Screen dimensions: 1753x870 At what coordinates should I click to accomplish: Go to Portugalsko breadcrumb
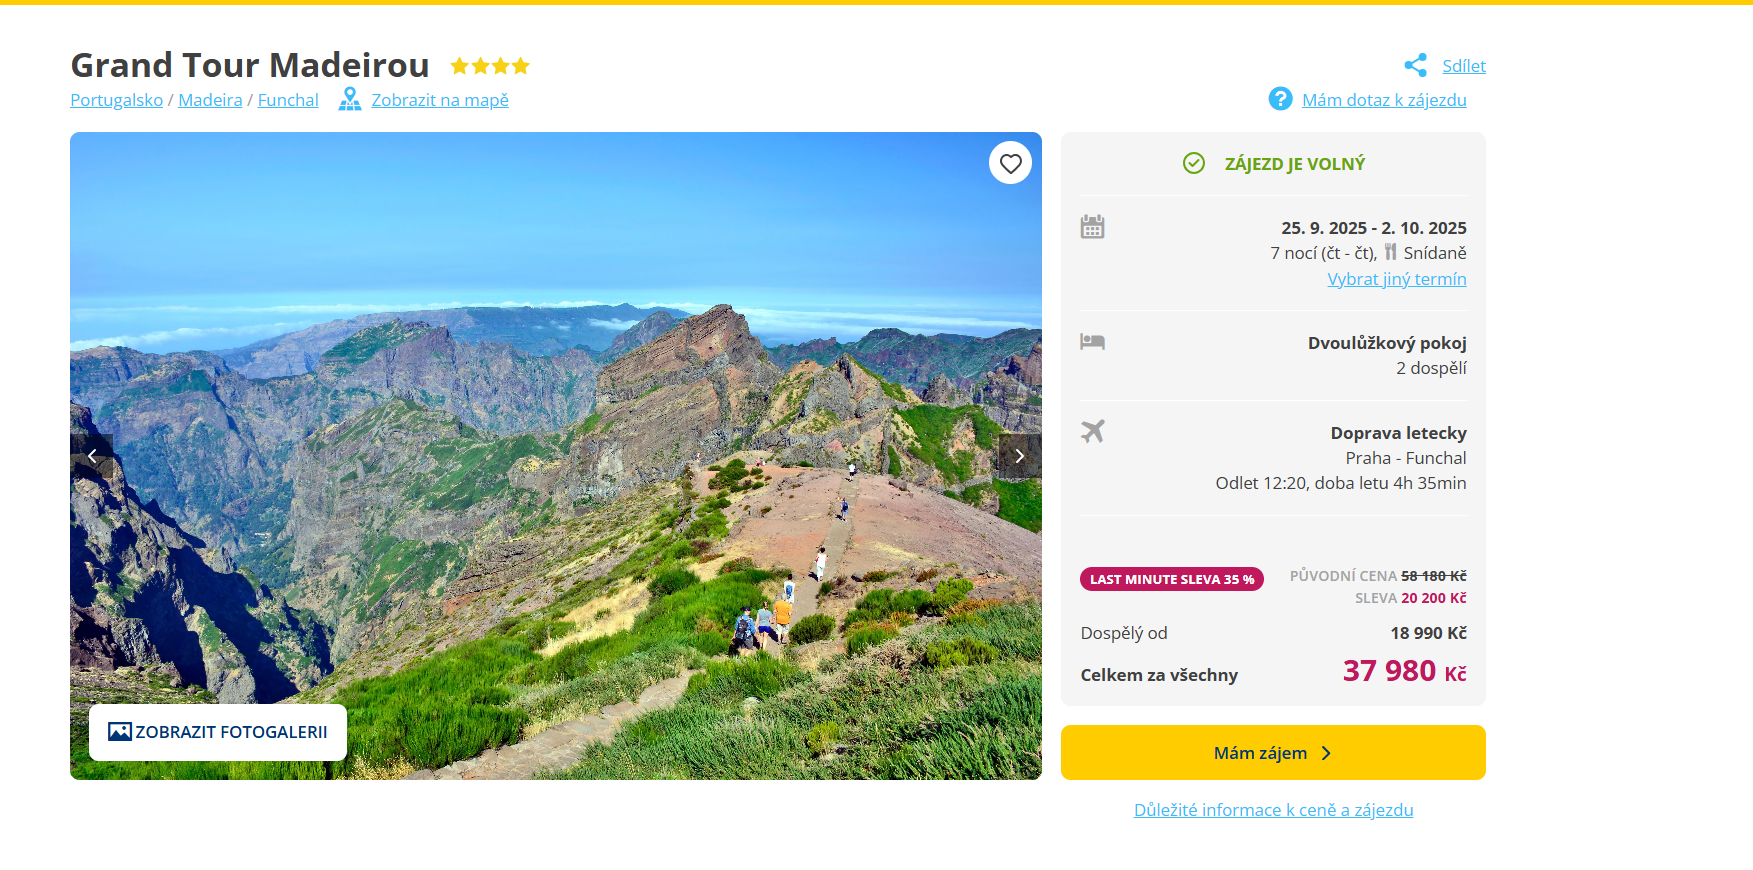116,100
